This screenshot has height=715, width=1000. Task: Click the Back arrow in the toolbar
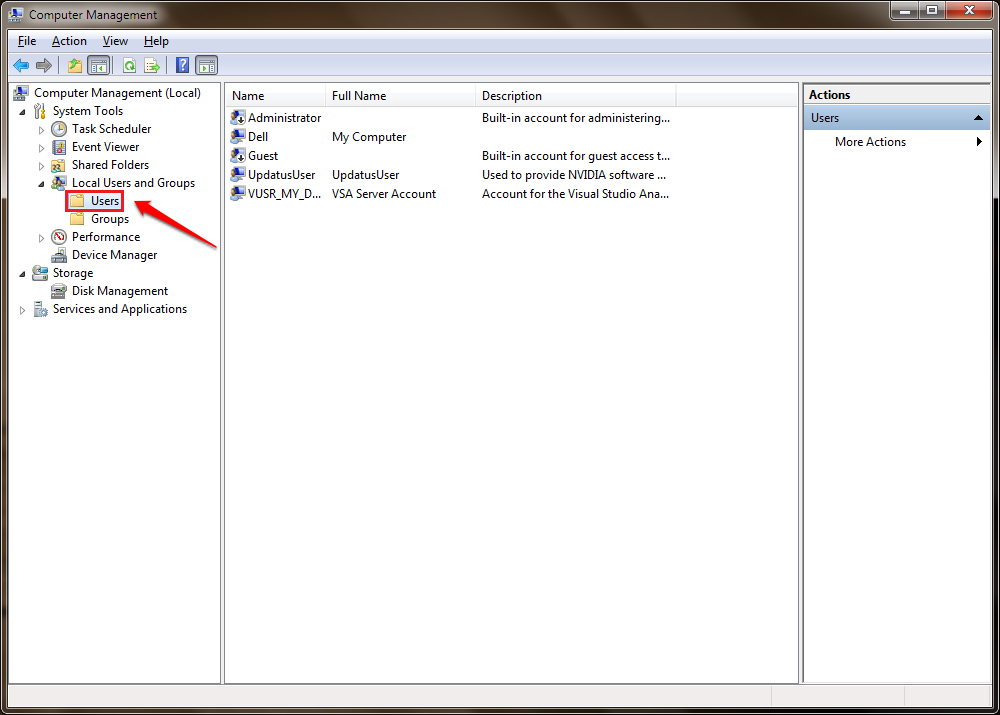[x=20, y=66]
